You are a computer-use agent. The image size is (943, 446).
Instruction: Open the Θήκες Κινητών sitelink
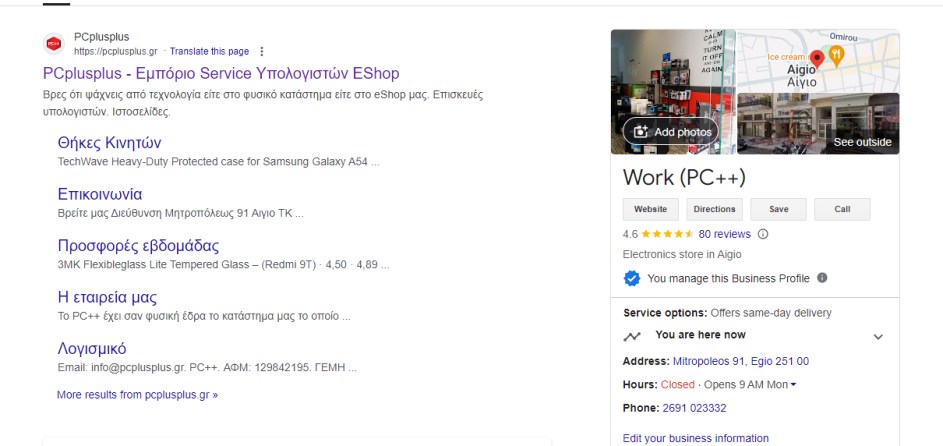[x=109, y=143]
